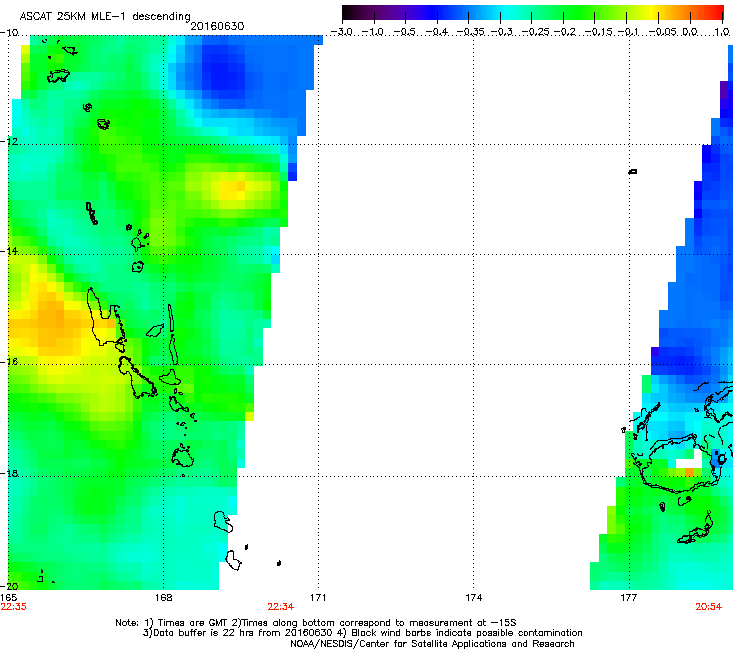Click the "-0.05" color scale label

click(x=662, y=32)
